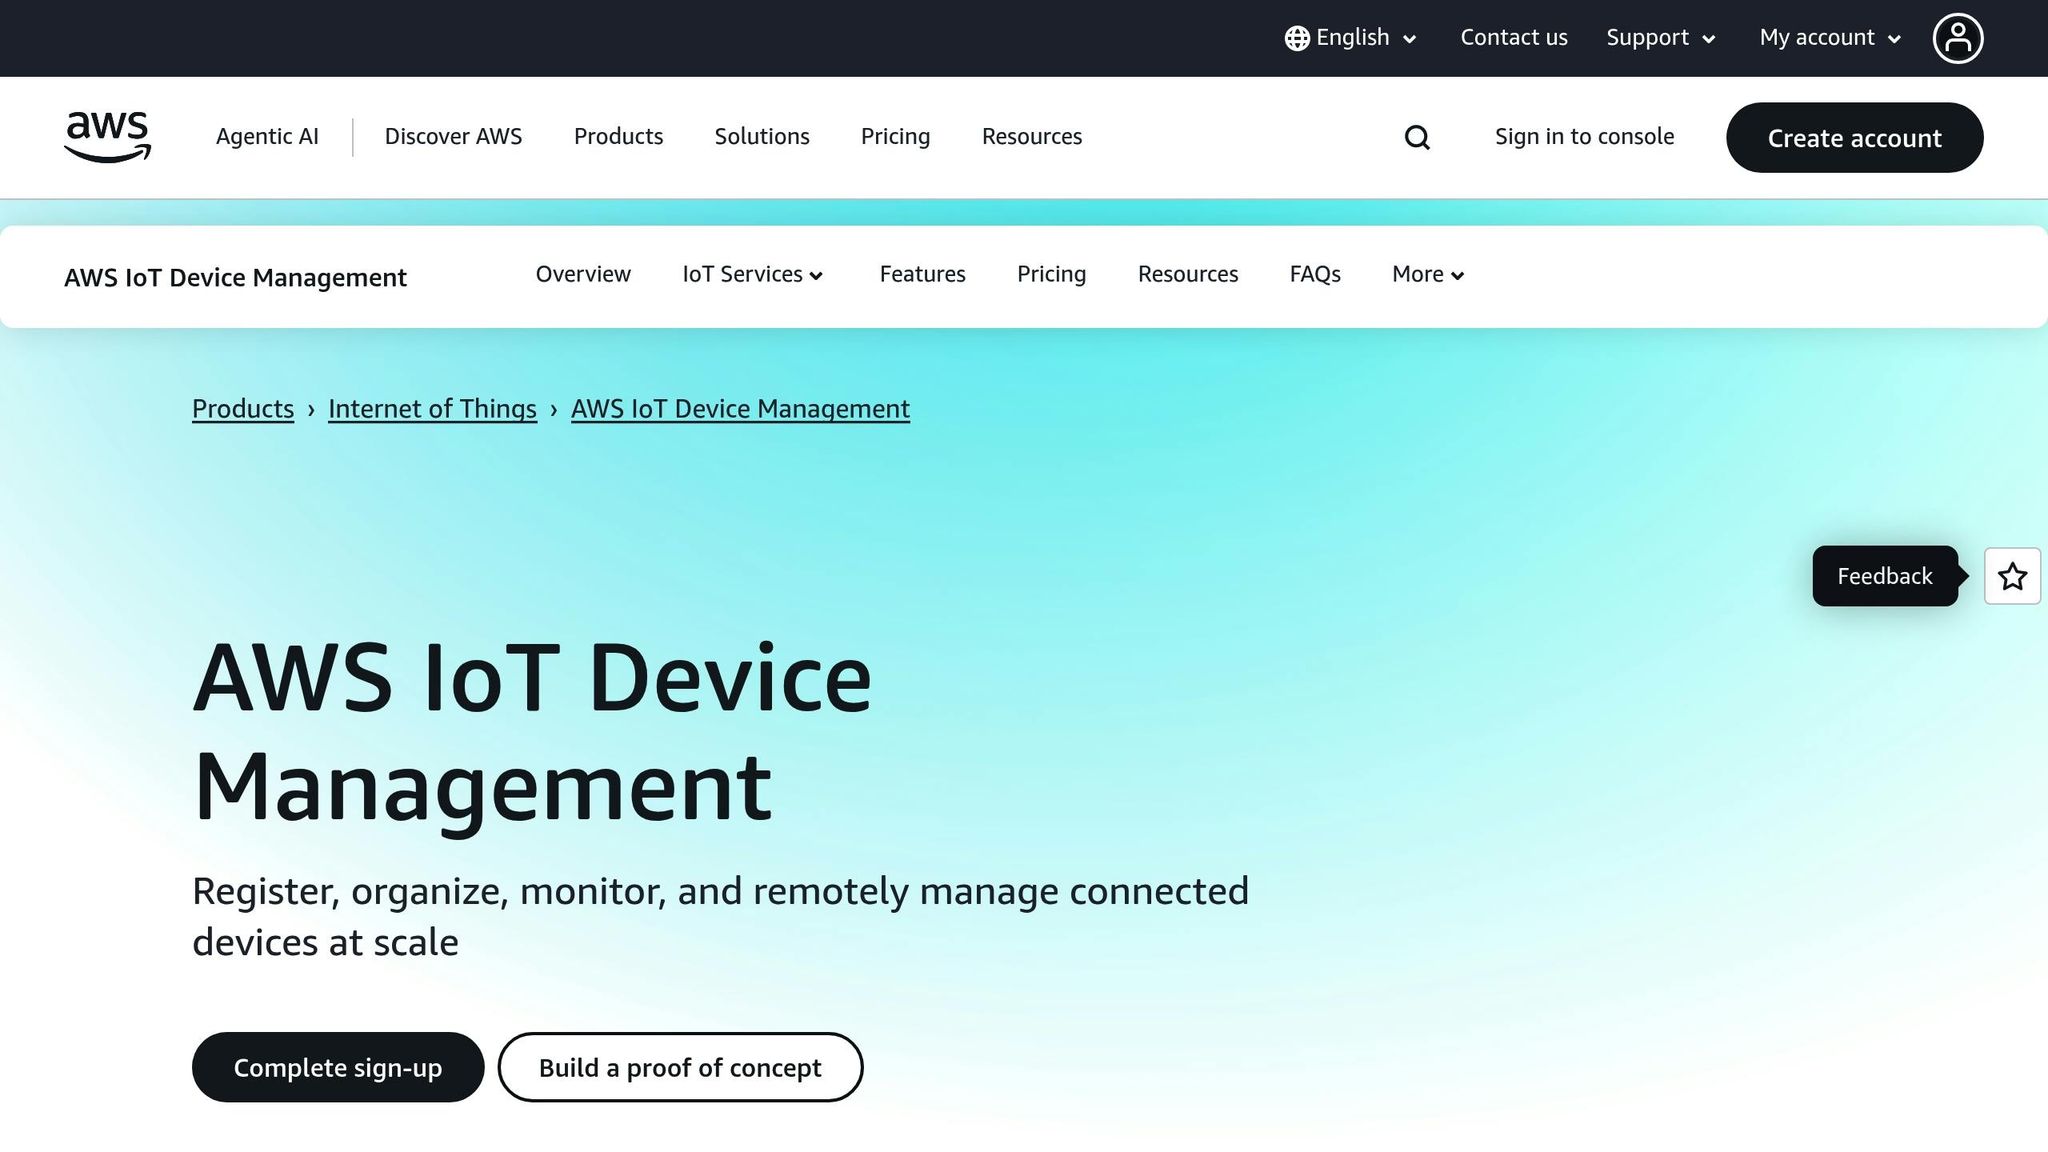
Task: Open the Agentic AI menu
Action: (267, 137)
